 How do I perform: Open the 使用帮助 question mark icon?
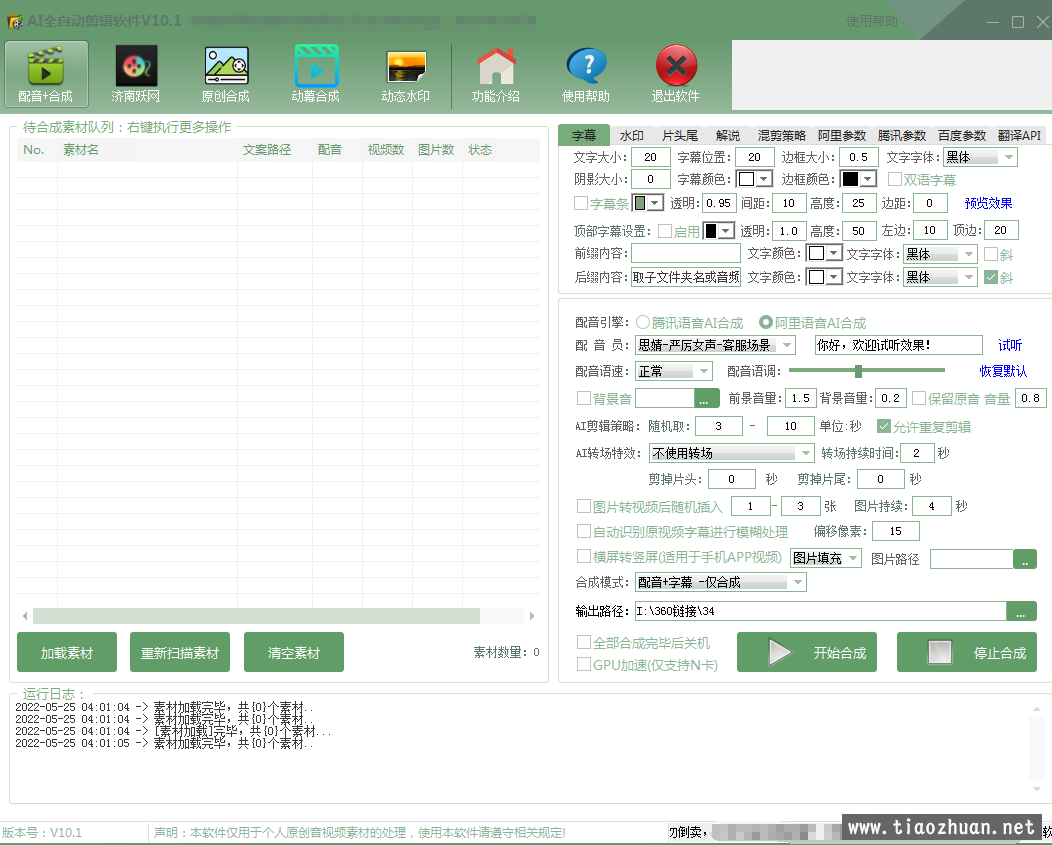[586, 74]
